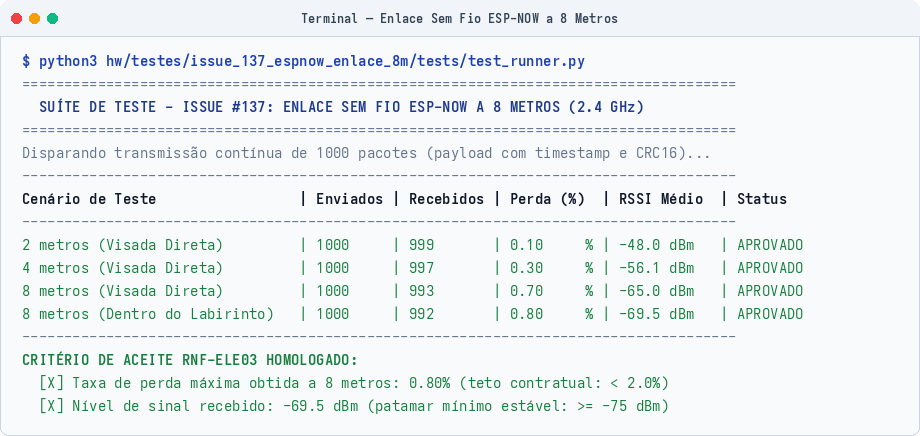Click the 'Perda (%)' column header
The height and width of the screenshot is (436, 920).
[547, 199]
